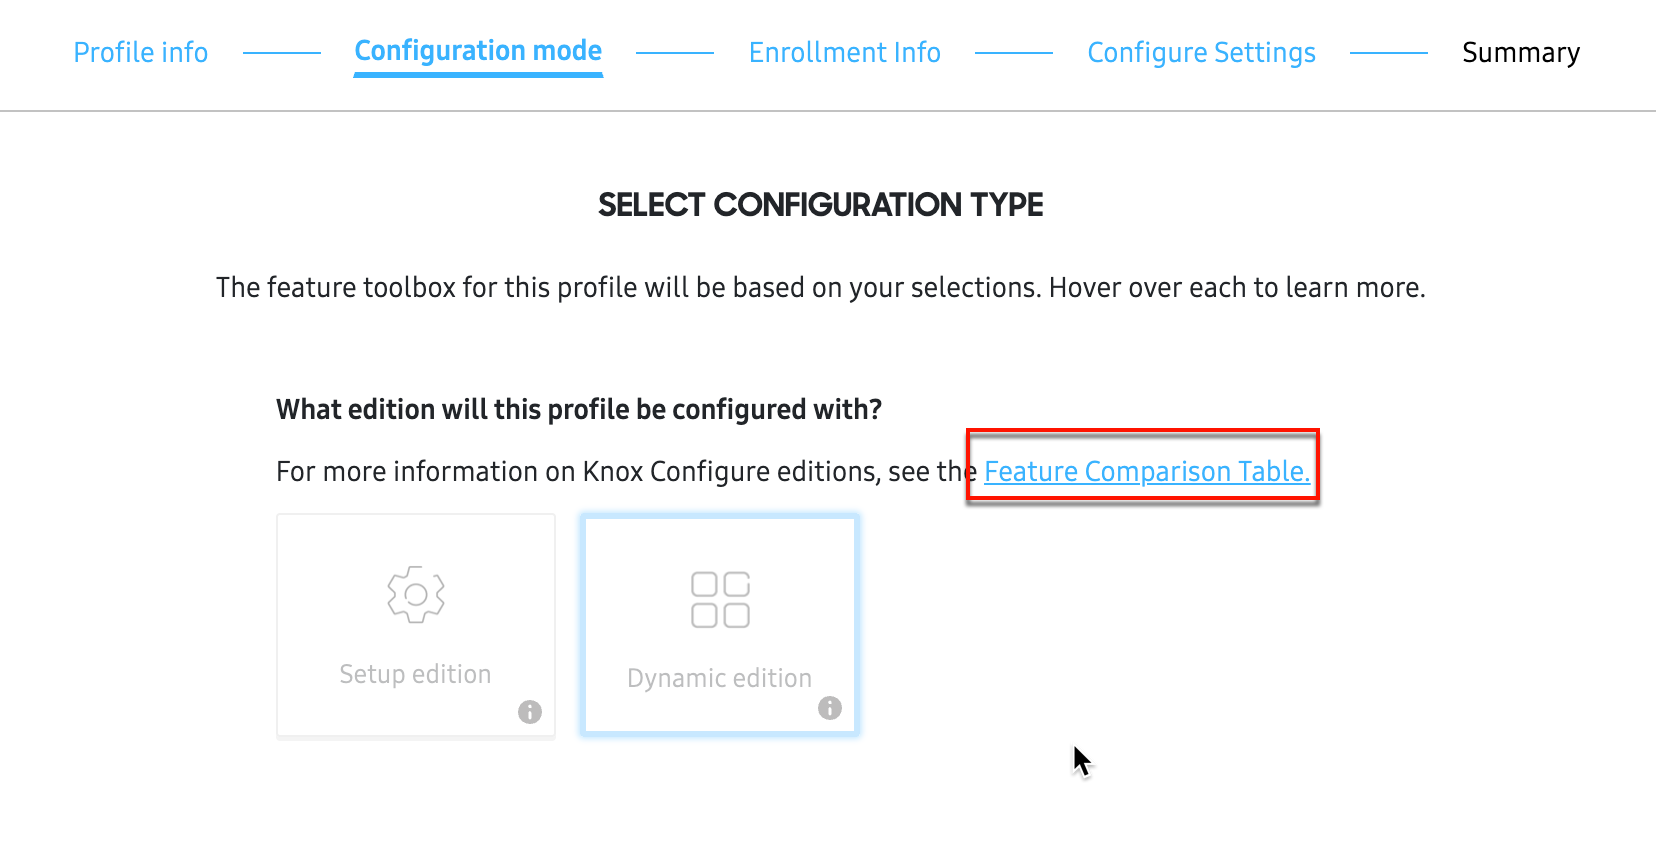Open Setup edition details via its info badge
This screenshot has width=1656, height=850.
pyautogui.click(x=530, y=712)
